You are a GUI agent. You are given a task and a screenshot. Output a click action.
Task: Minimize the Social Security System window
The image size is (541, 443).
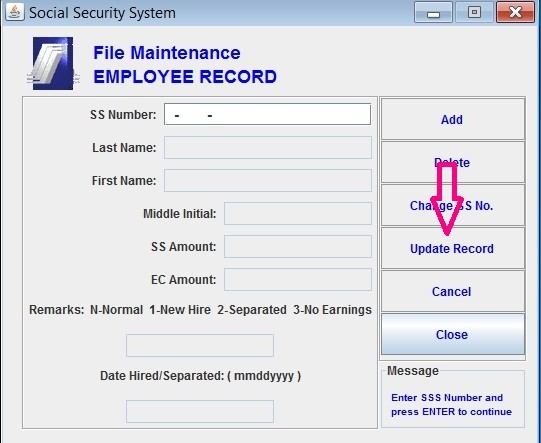(x=433, y=12)
